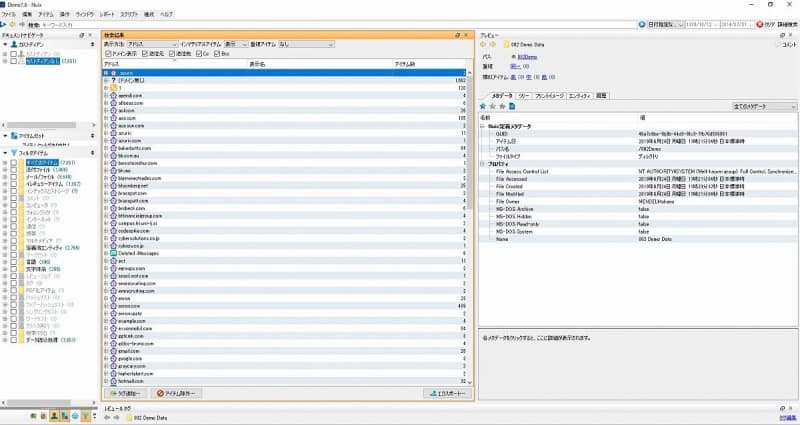800x425 pixels.
Task: Click the red clear icon in search bar
Action: [759, 24]
